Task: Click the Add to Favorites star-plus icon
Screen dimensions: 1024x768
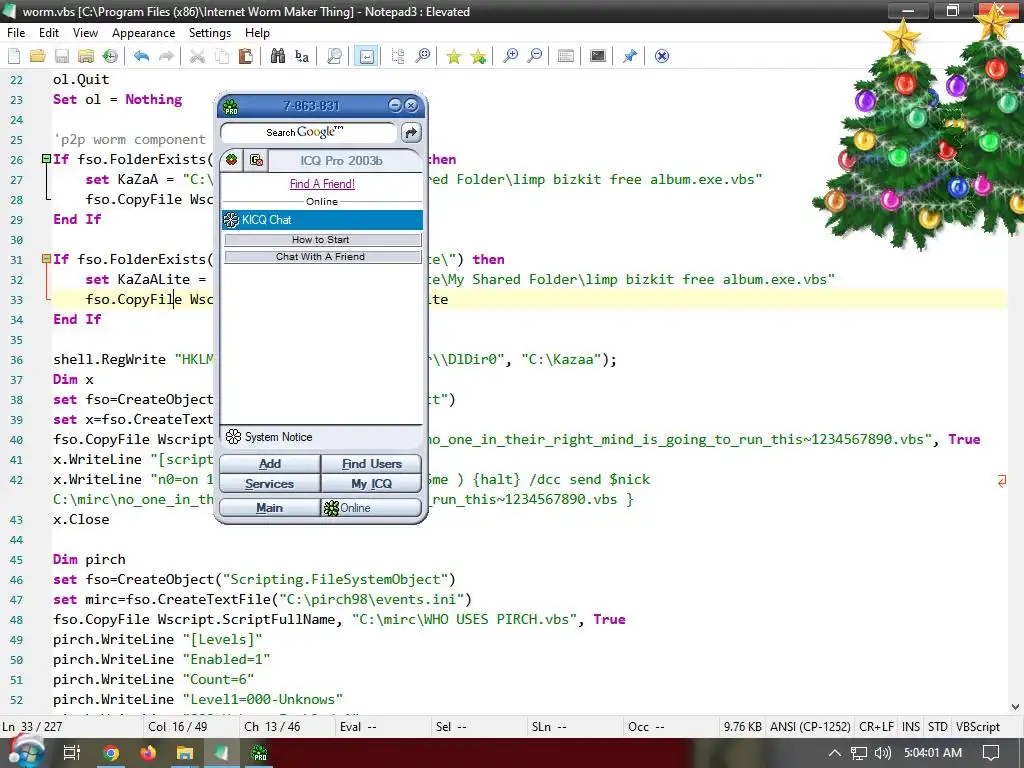Action: pyautogui.click(x=478, y=56)
